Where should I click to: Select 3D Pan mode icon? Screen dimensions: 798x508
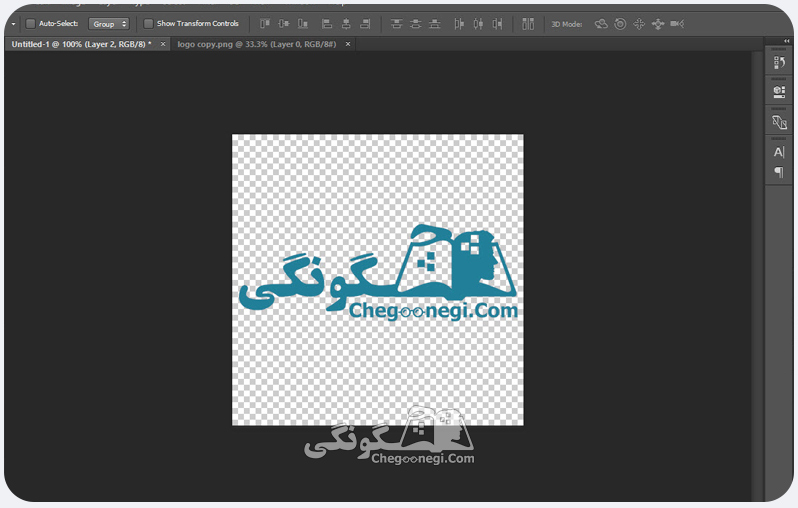(x=639, y=23)
